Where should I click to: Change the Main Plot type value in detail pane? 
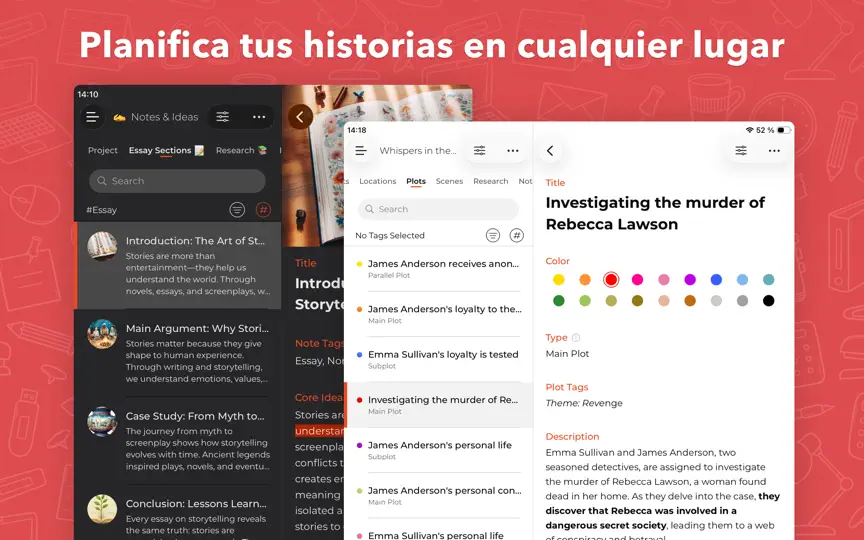(567, 354)
